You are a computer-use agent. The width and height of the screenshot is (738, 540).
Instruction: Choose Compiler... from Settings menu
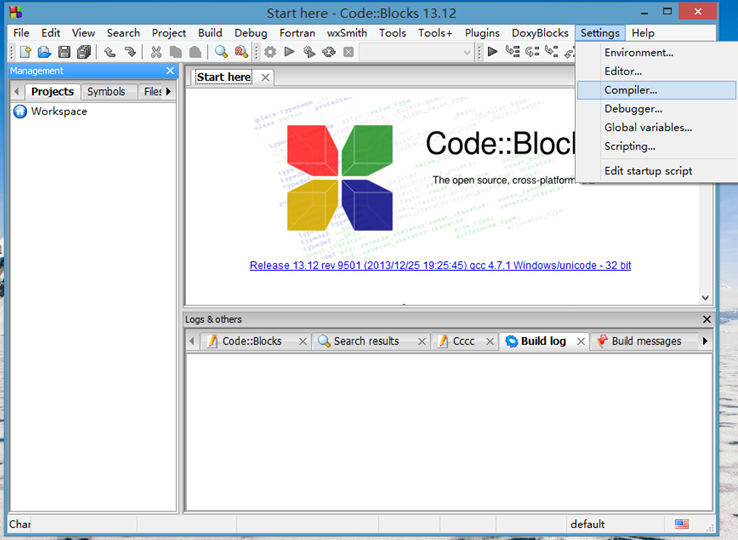[x=657, y=90]
